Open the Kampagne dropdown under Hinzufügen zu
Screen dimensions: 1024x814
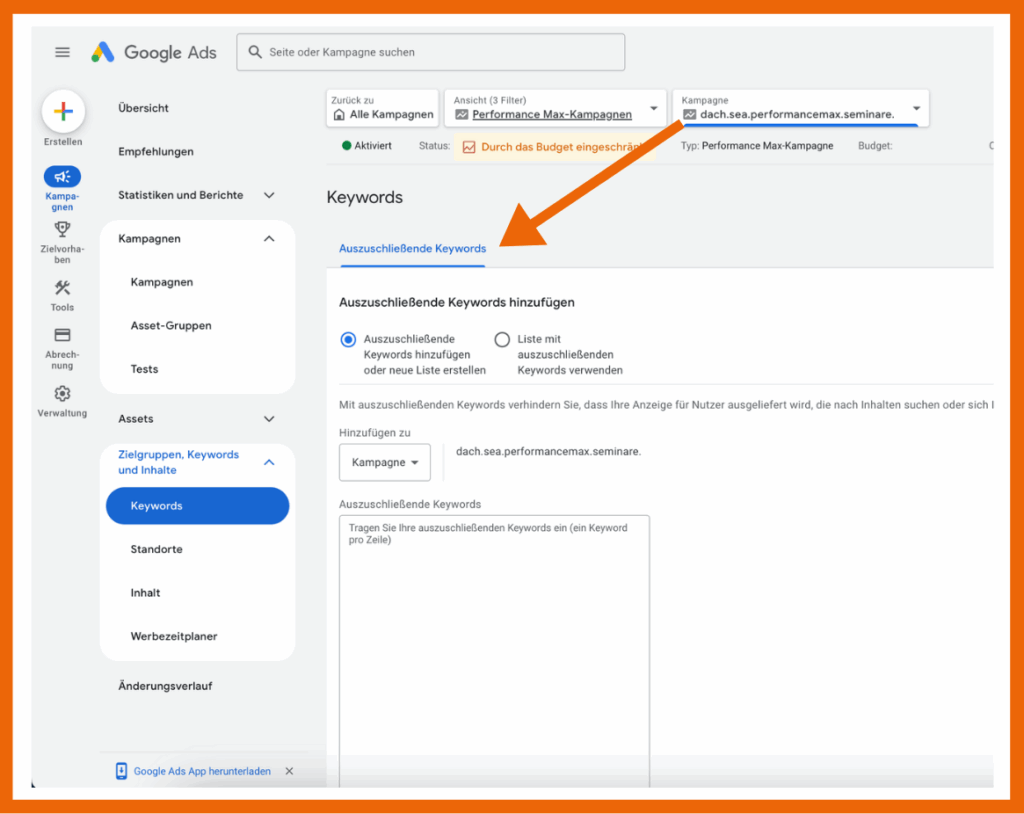pos(384,462)
